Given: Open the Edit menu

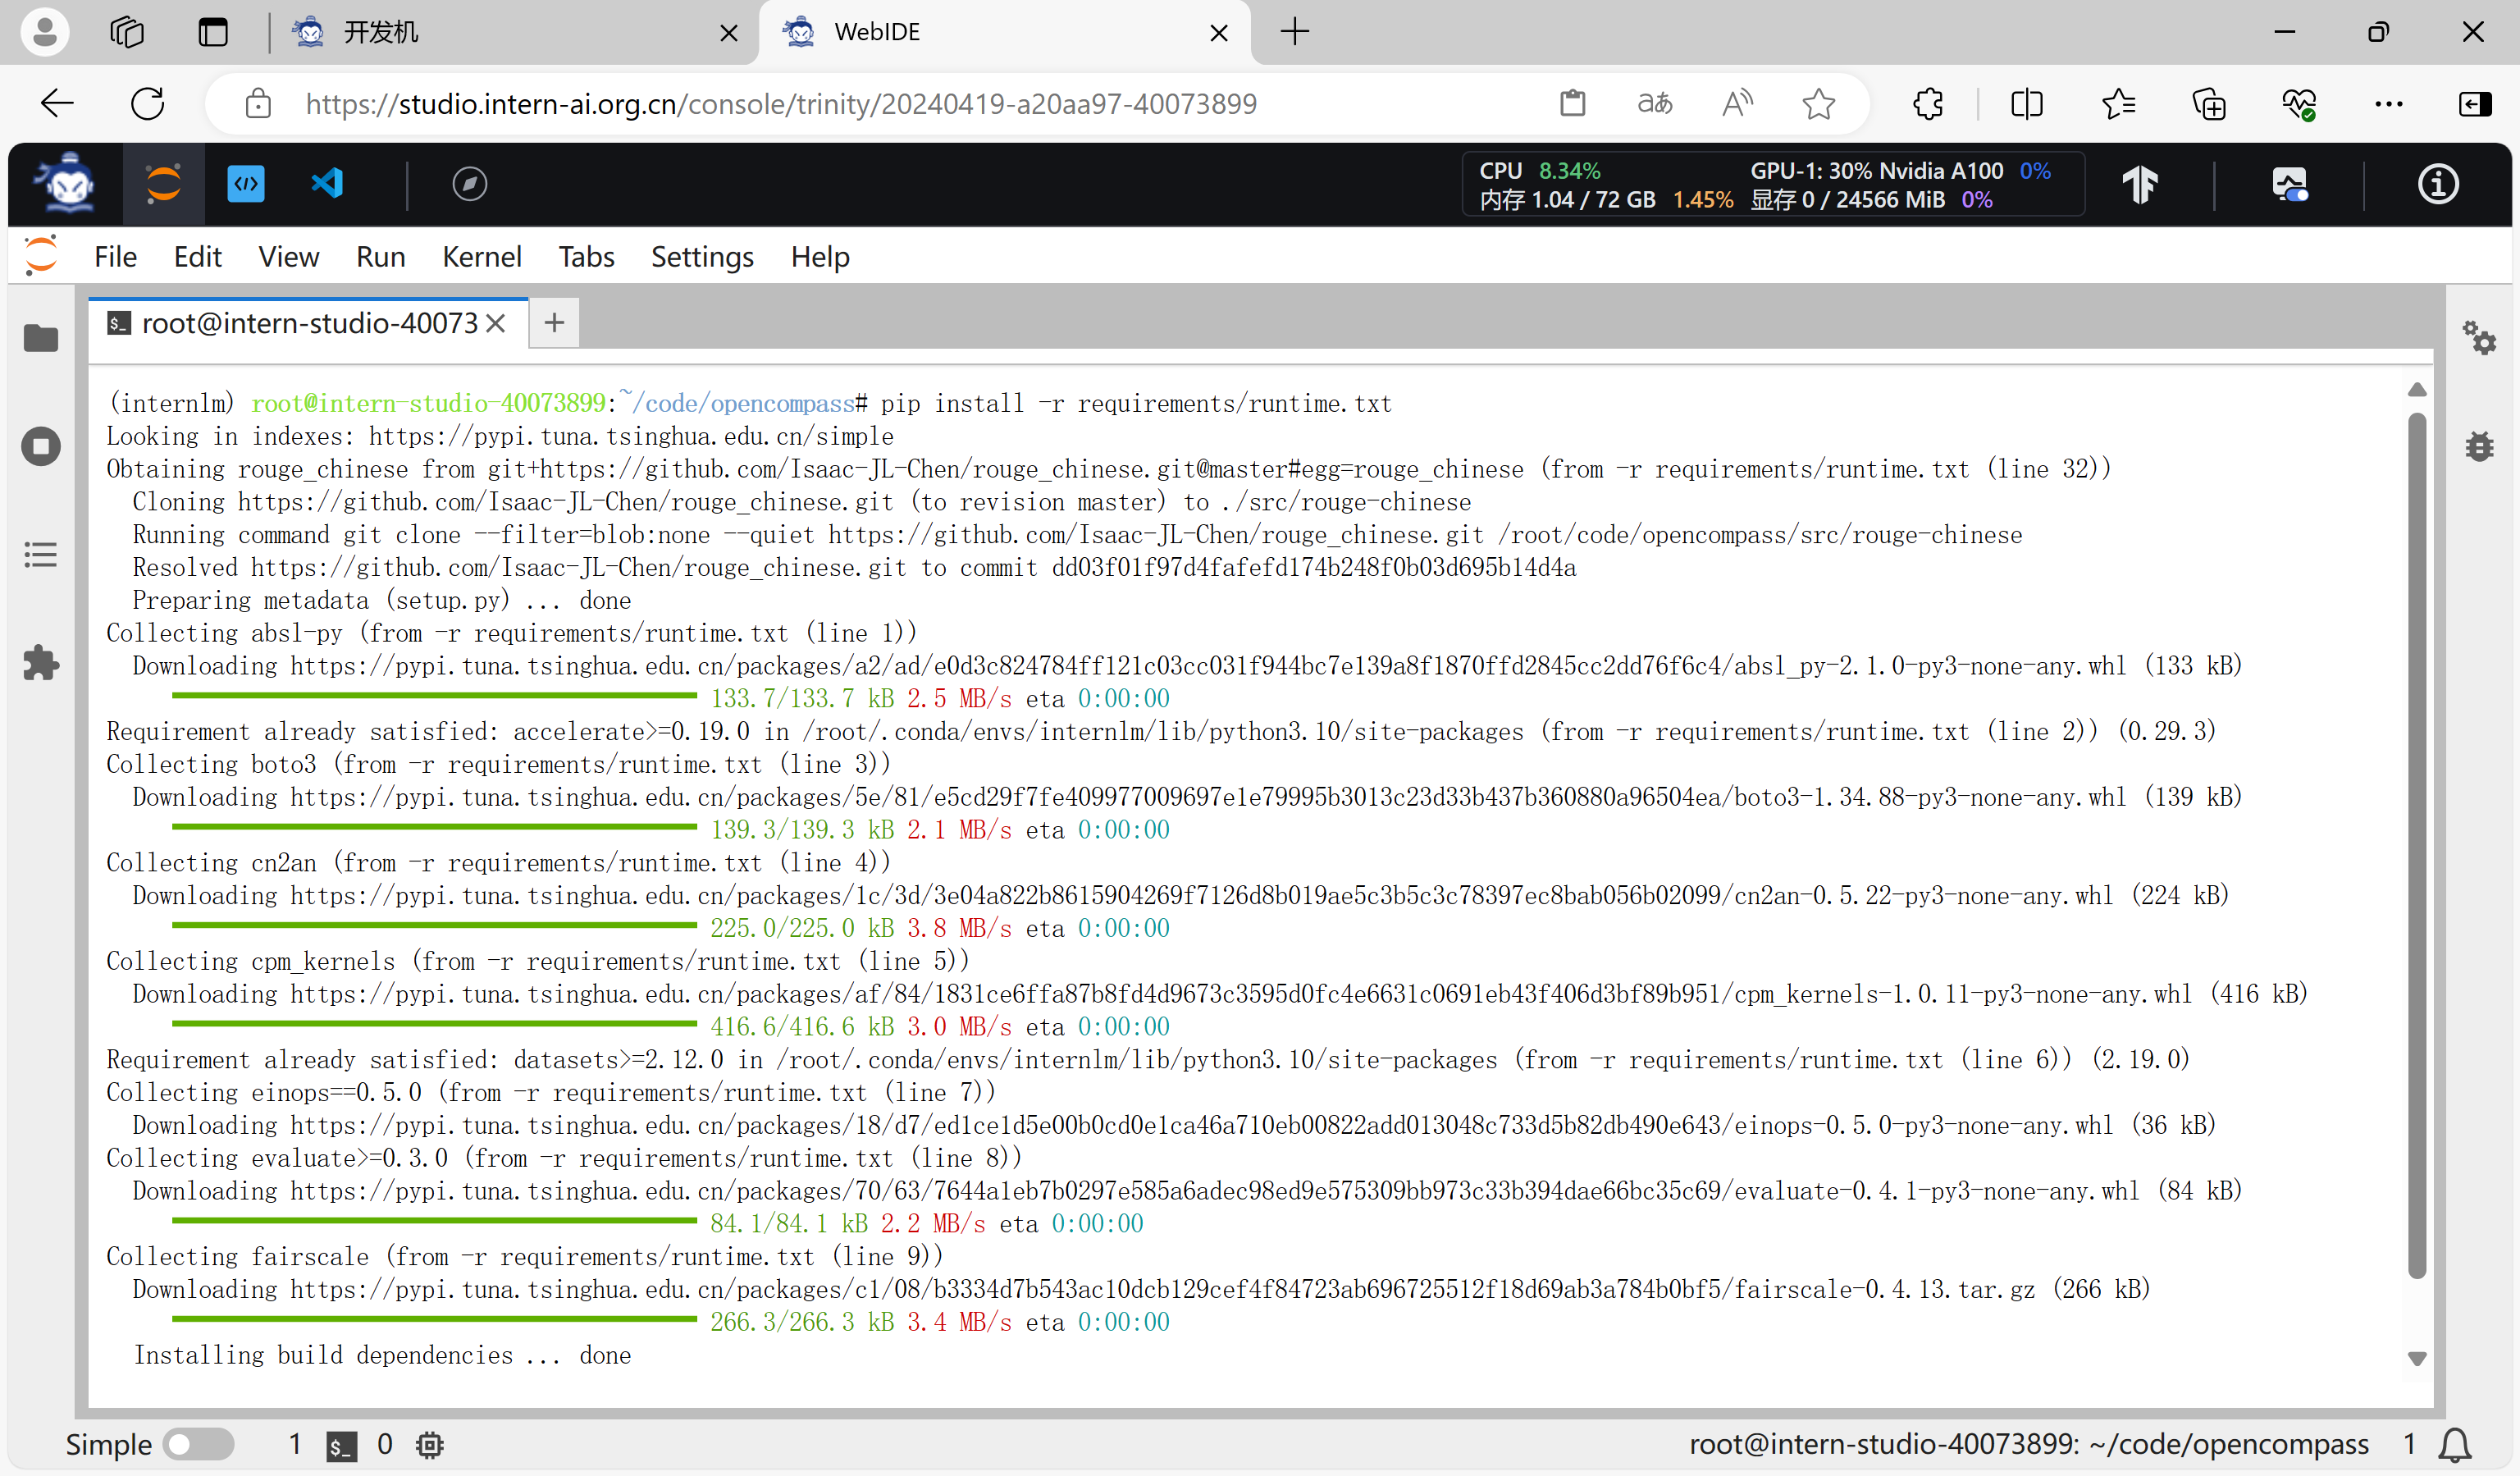Looking at the screenshot, I should (x=197, y=256).
